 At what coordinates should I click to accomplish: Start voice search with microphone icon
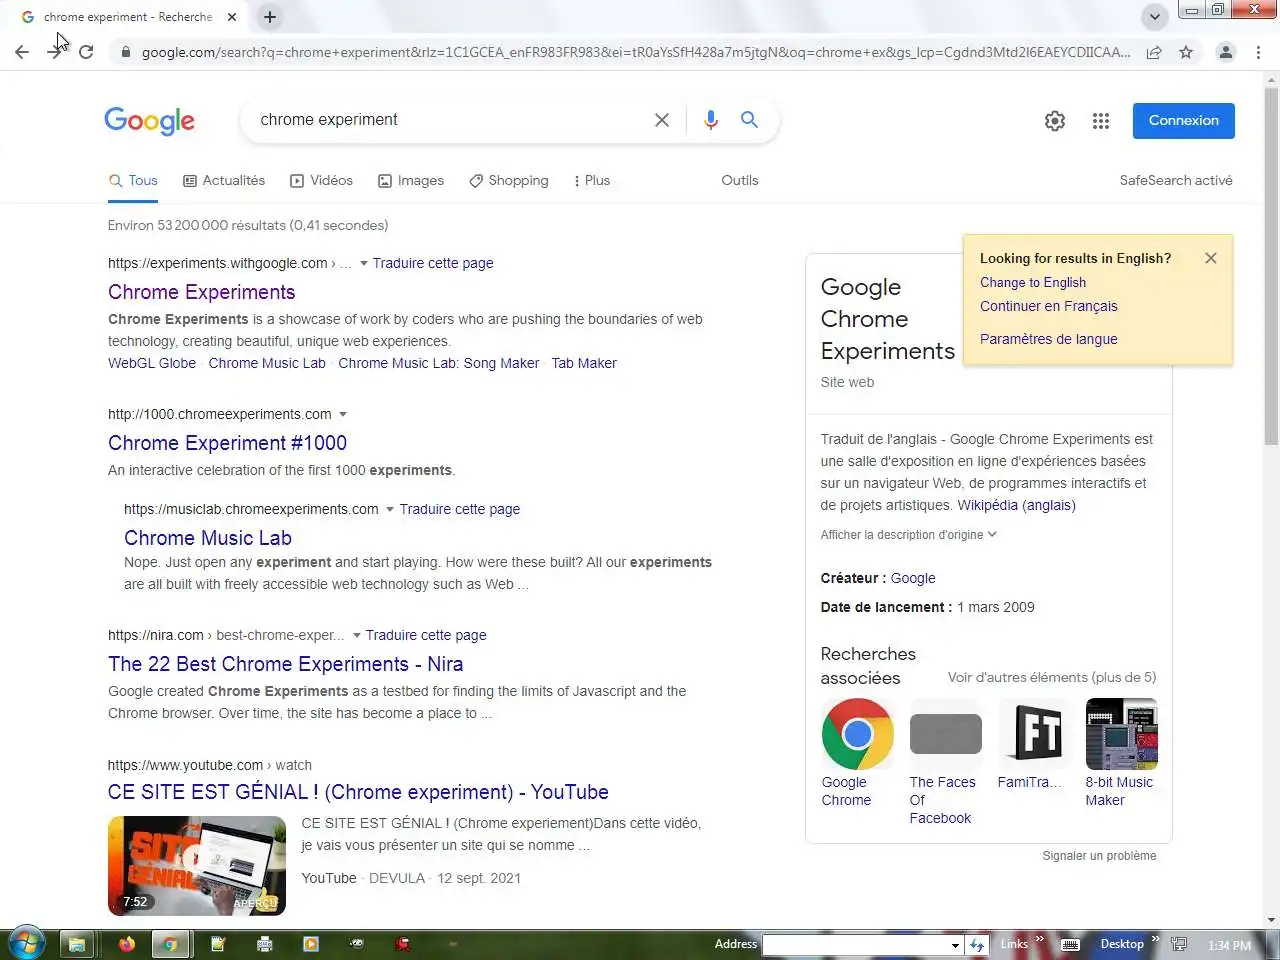[x=711, y=120]
